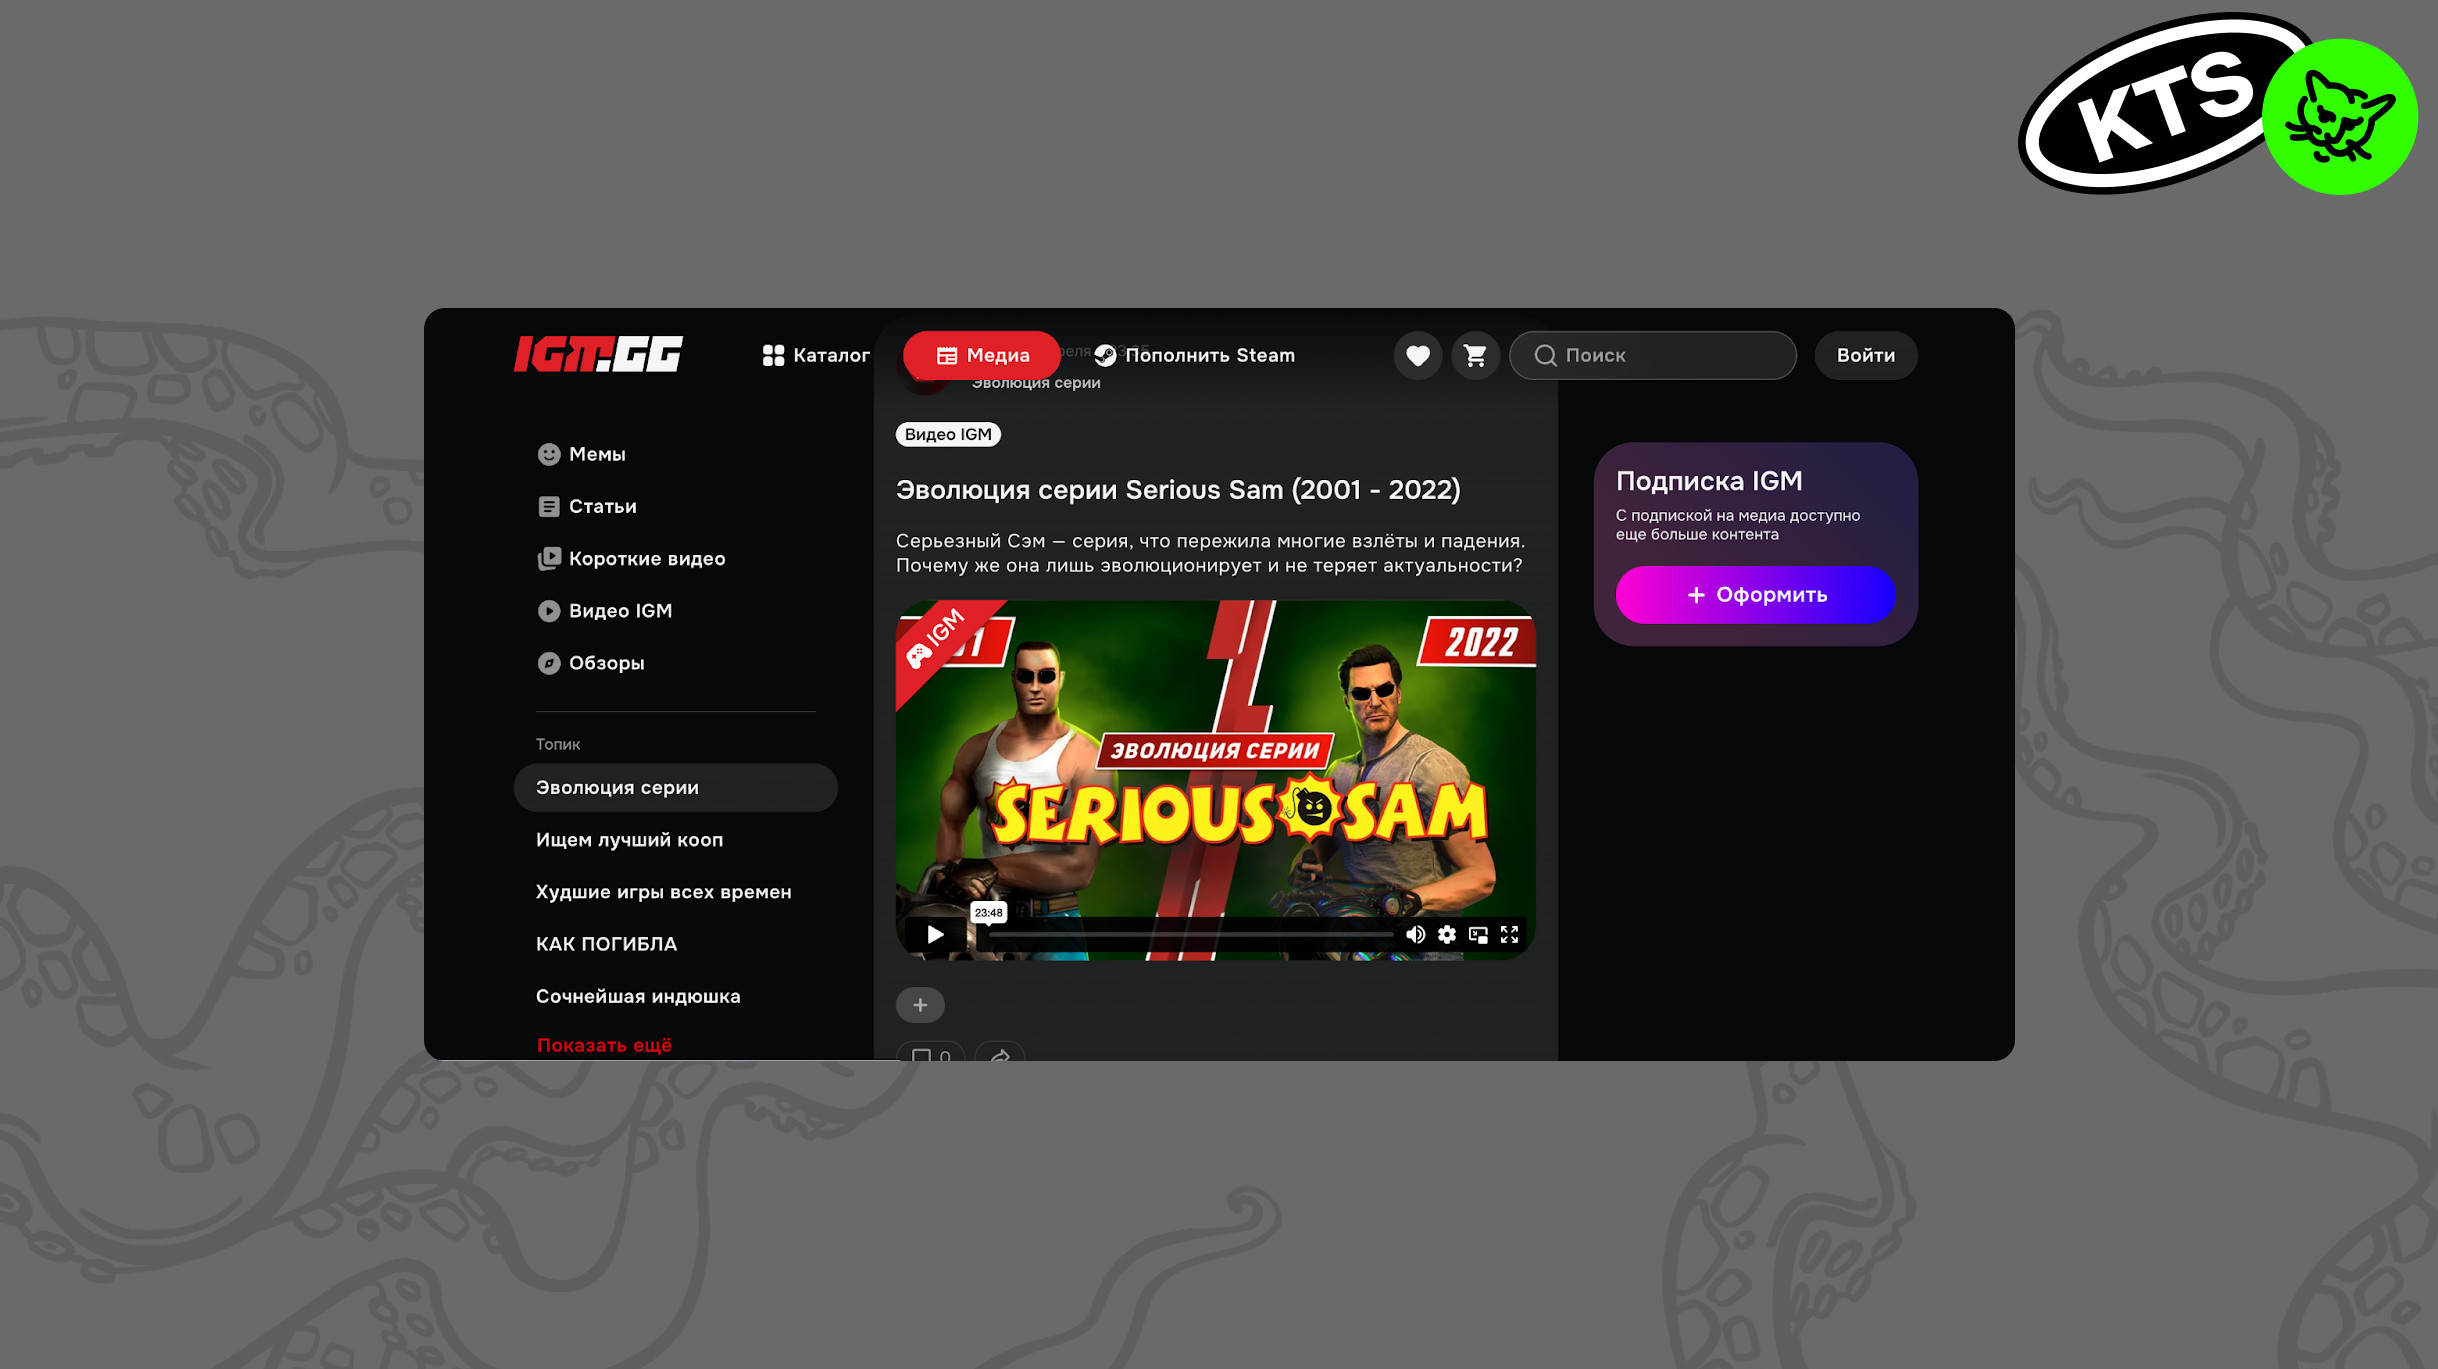
Task: Click the video progress bar
Action: (1190, 934)
